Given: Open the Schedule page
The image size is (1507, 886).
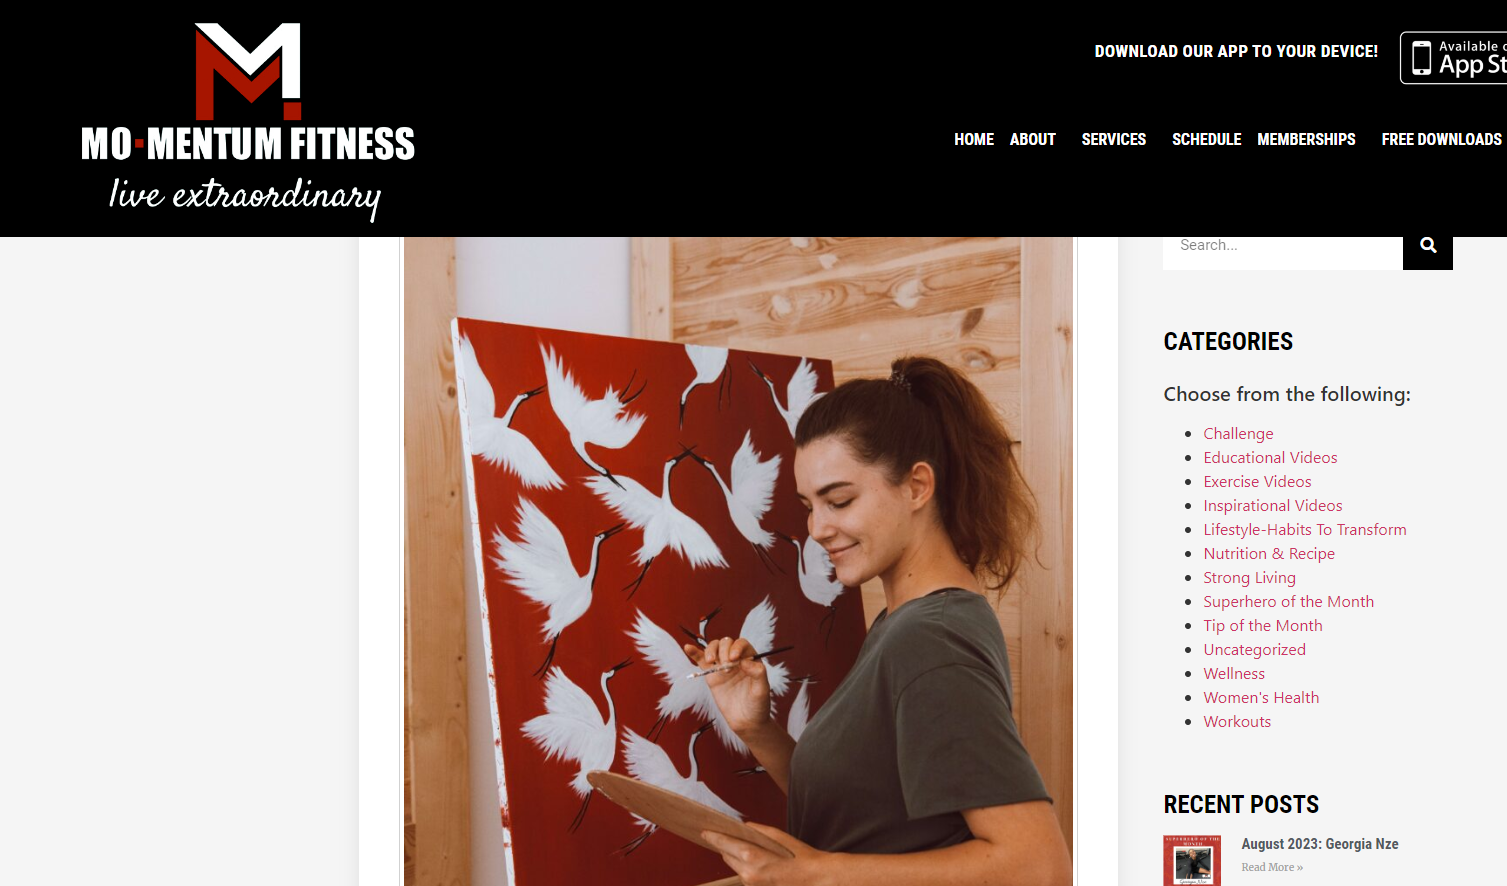Looking at the screenshot, I should (1206, 139).
